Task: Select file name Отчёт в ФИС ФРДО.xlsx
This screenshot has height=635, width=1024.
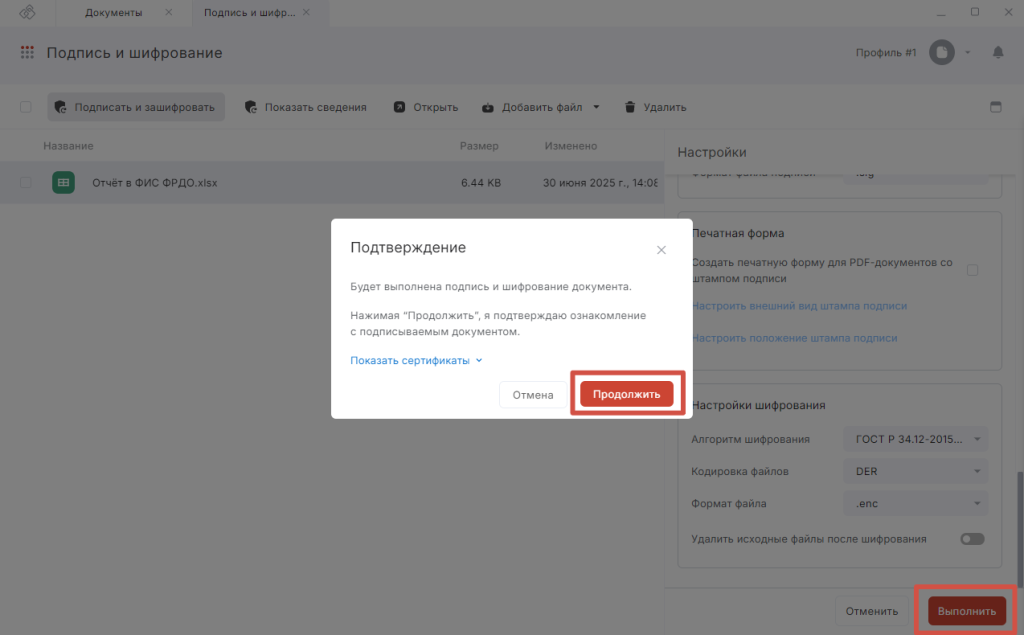Action: point(155,183)
